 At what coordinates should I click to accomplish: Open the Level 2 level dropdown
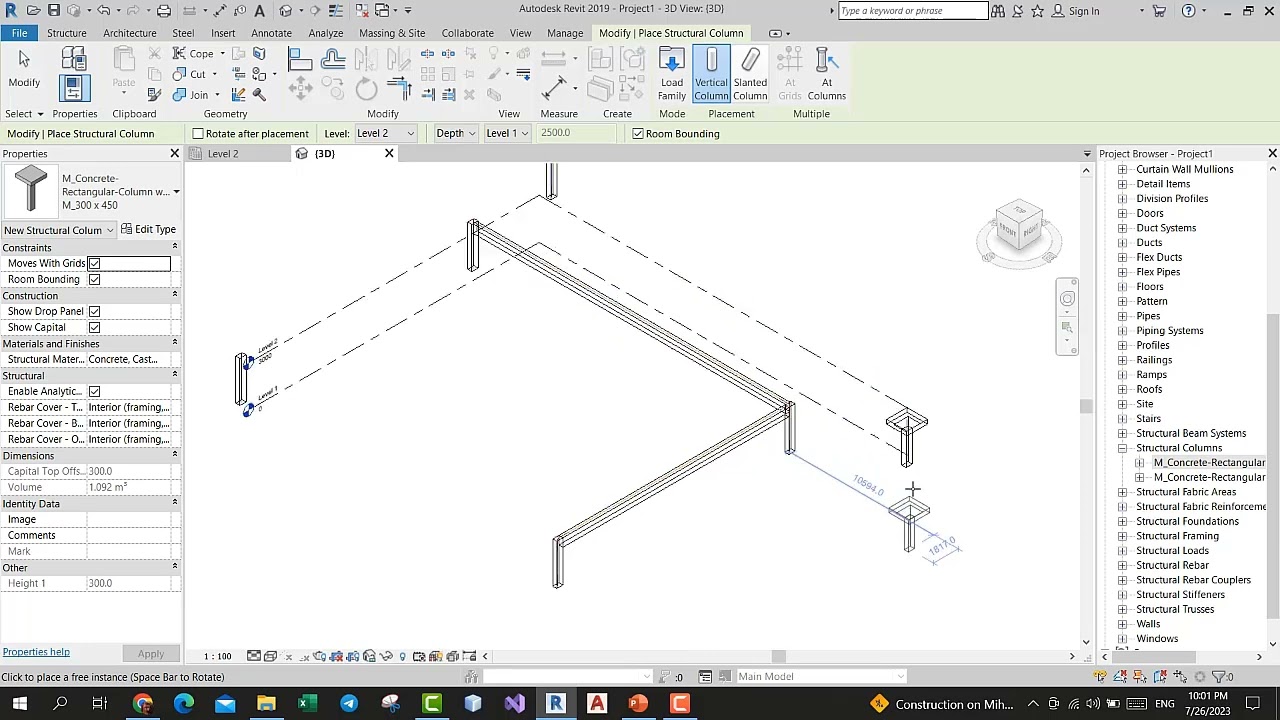(x=384, y=134)
